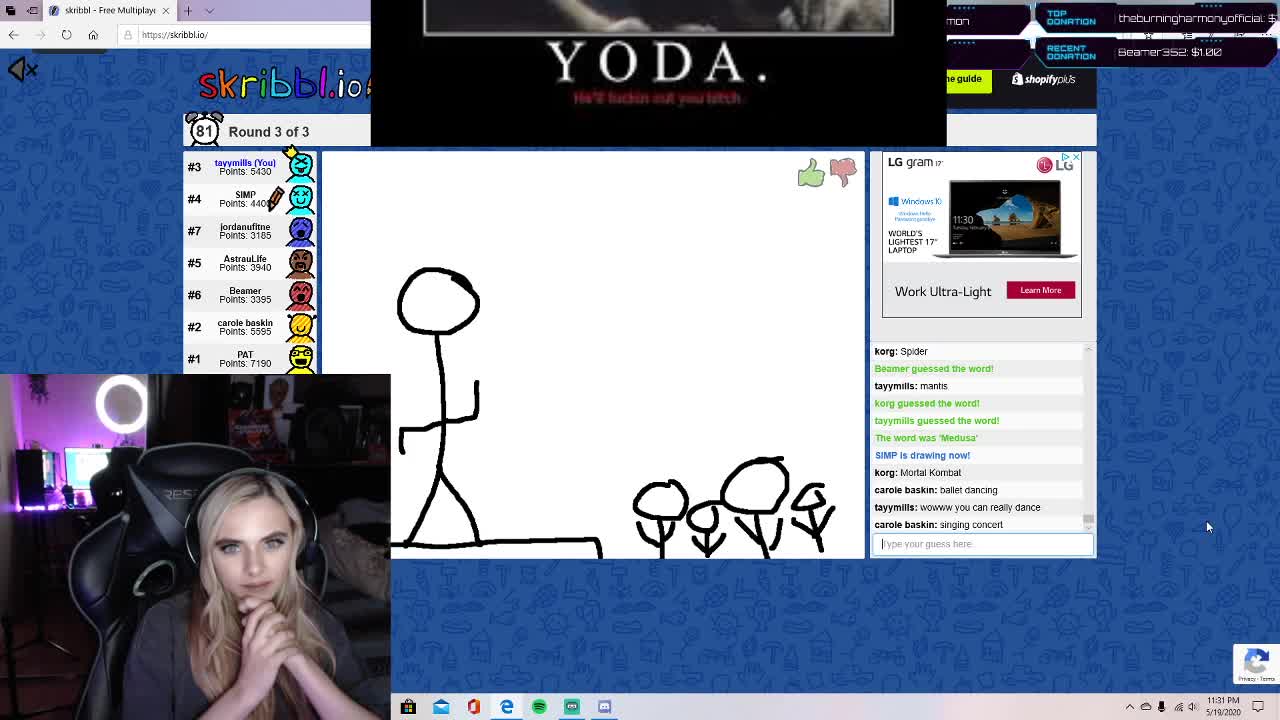This screenshot has height=720, width=1280.
Task: Click the 'Round 3 of 3' label
Action: 268,132
